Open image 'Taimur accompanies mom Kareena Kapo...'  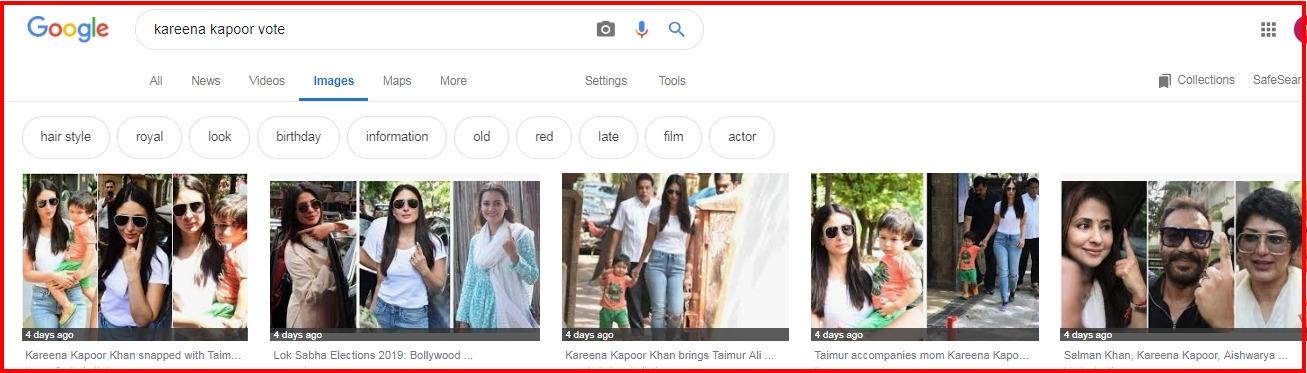pyautogui.click(x=925, y=258)
